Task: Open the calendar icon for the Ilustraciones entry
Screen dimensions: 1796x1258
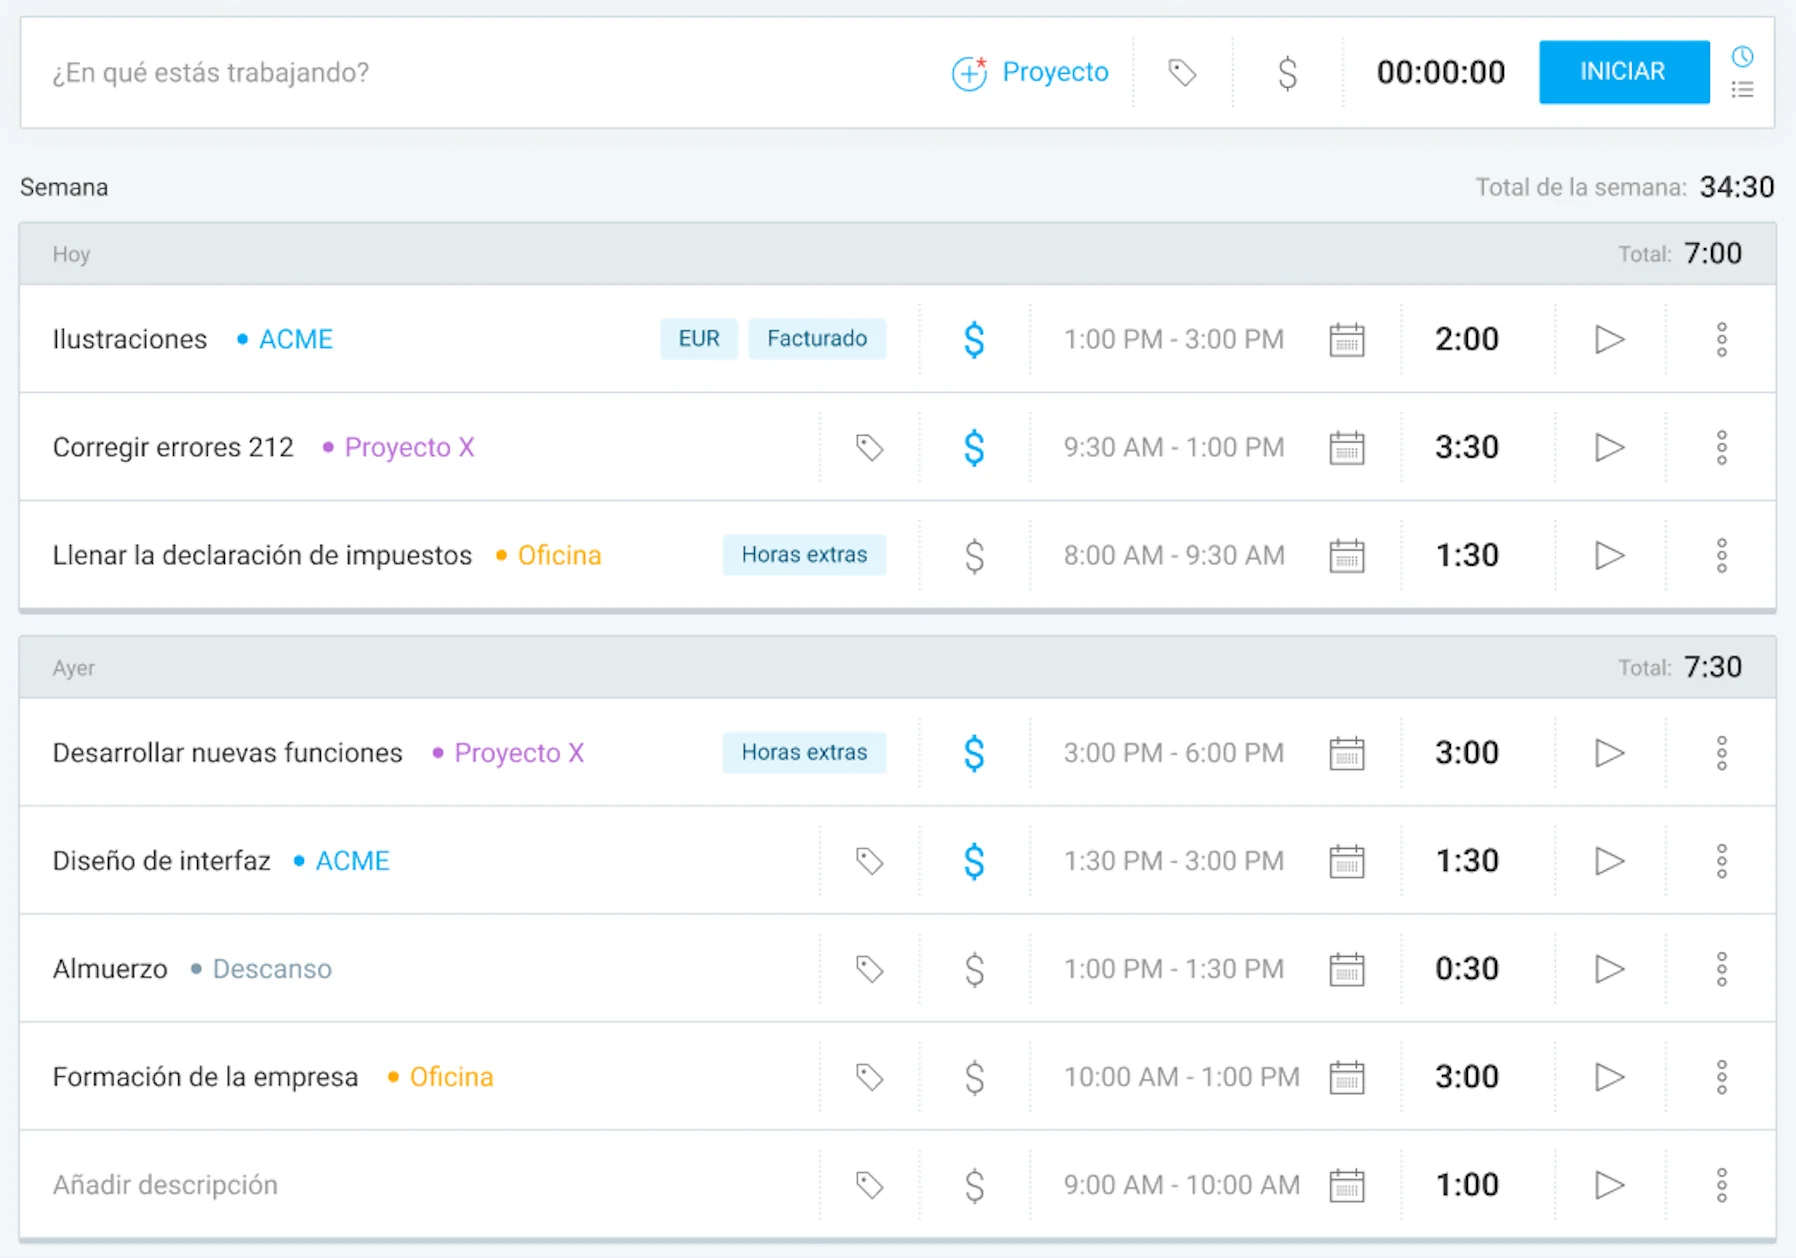Action: (x=1347, y=340)
